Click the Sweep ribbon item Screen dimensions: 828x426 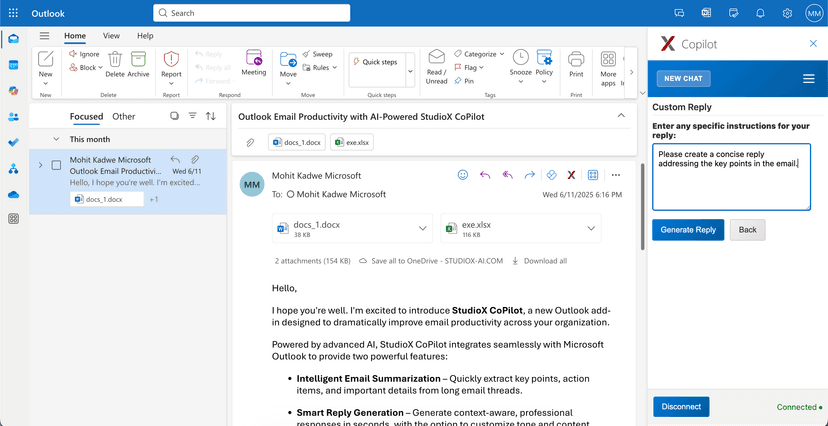[x=317, y=54]
